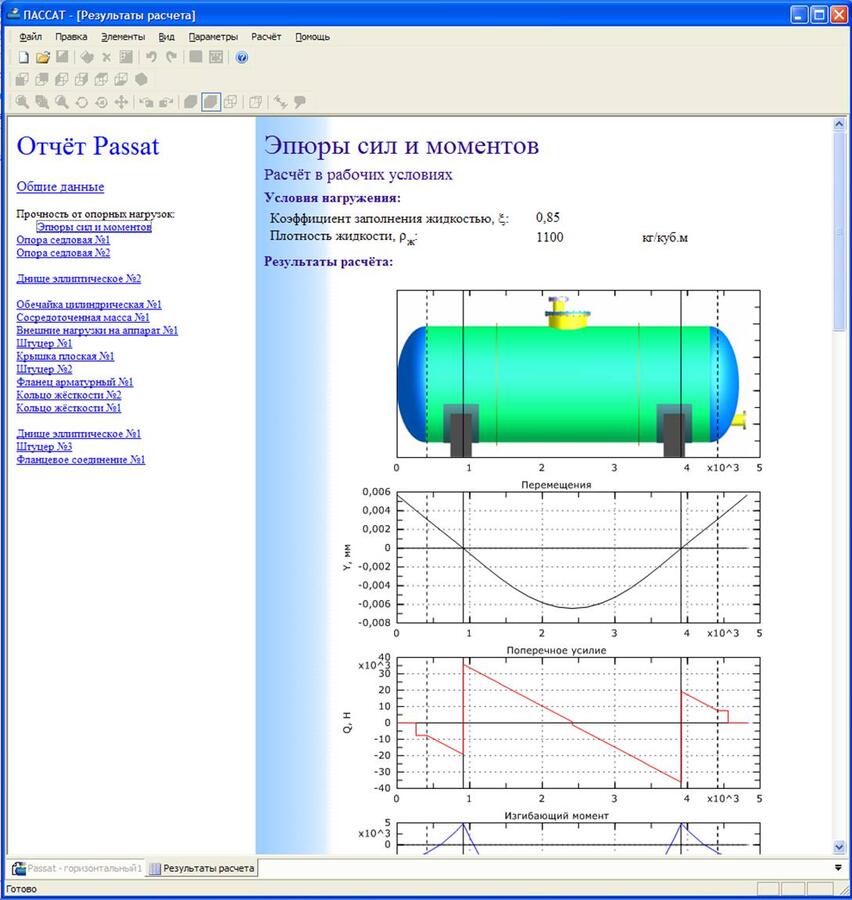Screen dimensions: 852x900
Task: Click the vertical scrollbar down arrow
Action: (839, 847)
